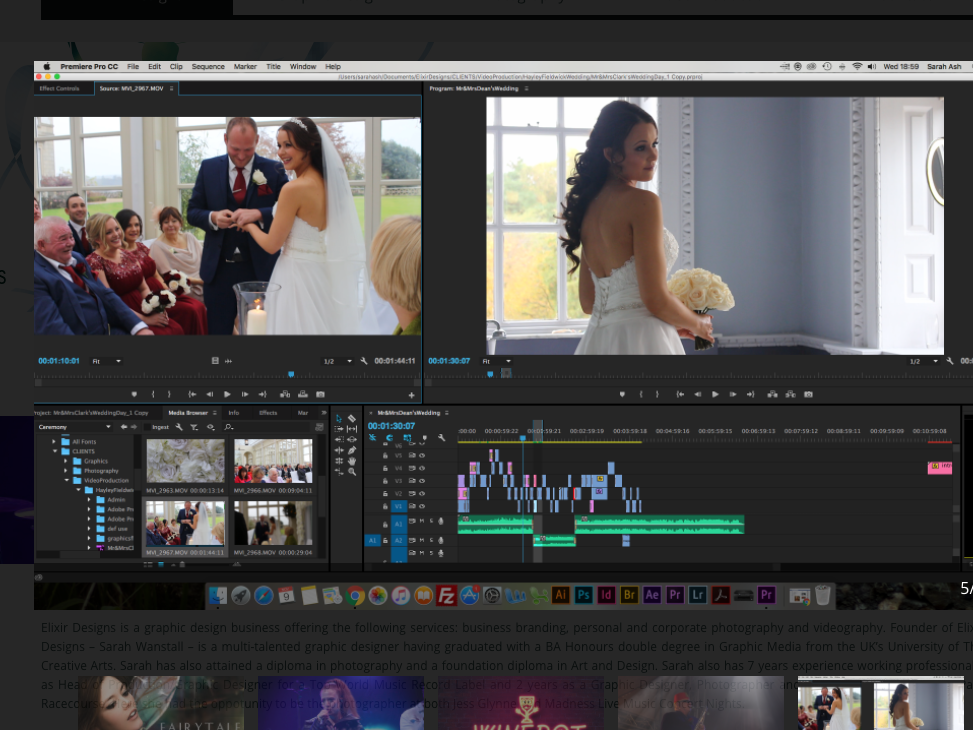The width and height of the screenshot is (973, 730).
Task: Open the Window menu
Action: pyautogui.click(x=303, y=66)
